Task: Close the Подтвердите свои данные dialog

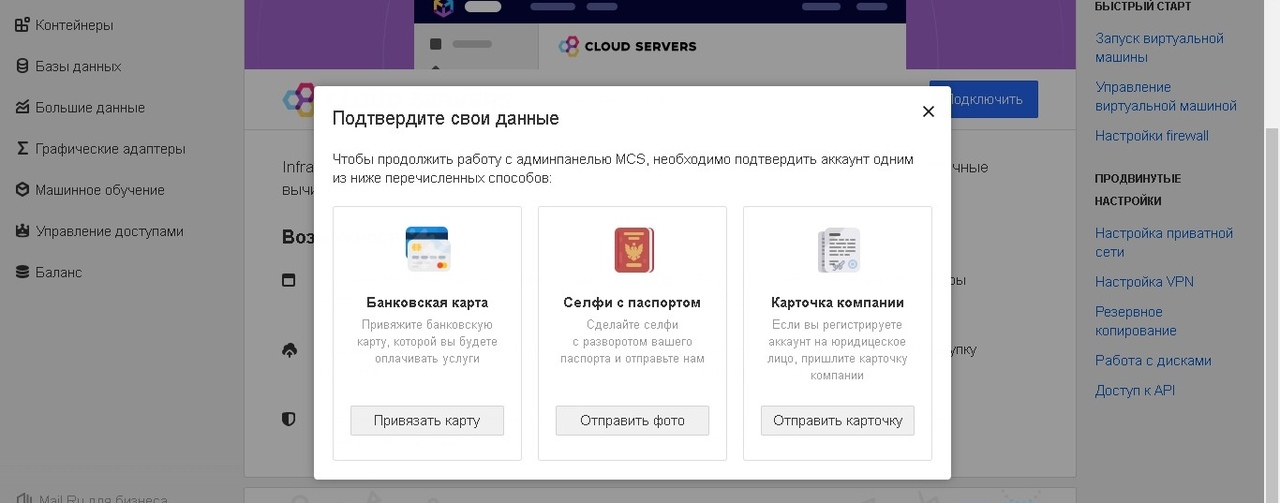Action: [x=928, y=111]
